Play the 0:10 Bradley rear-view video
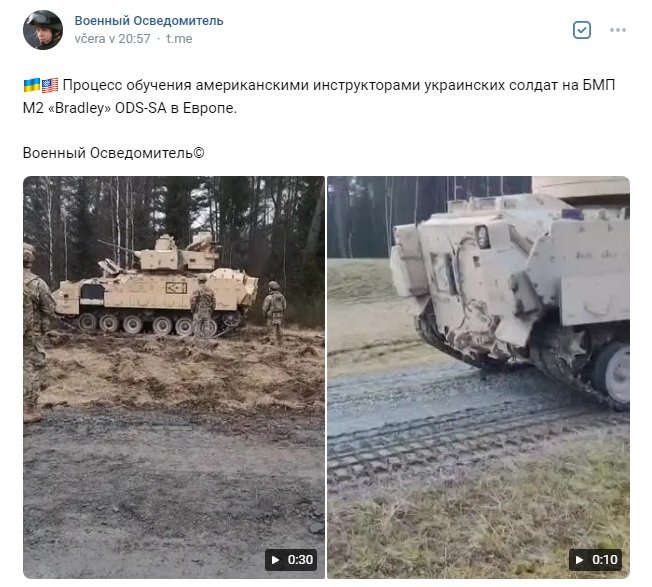Image resolution: width=652 pixels, height=587 pixels. point(479,377)
